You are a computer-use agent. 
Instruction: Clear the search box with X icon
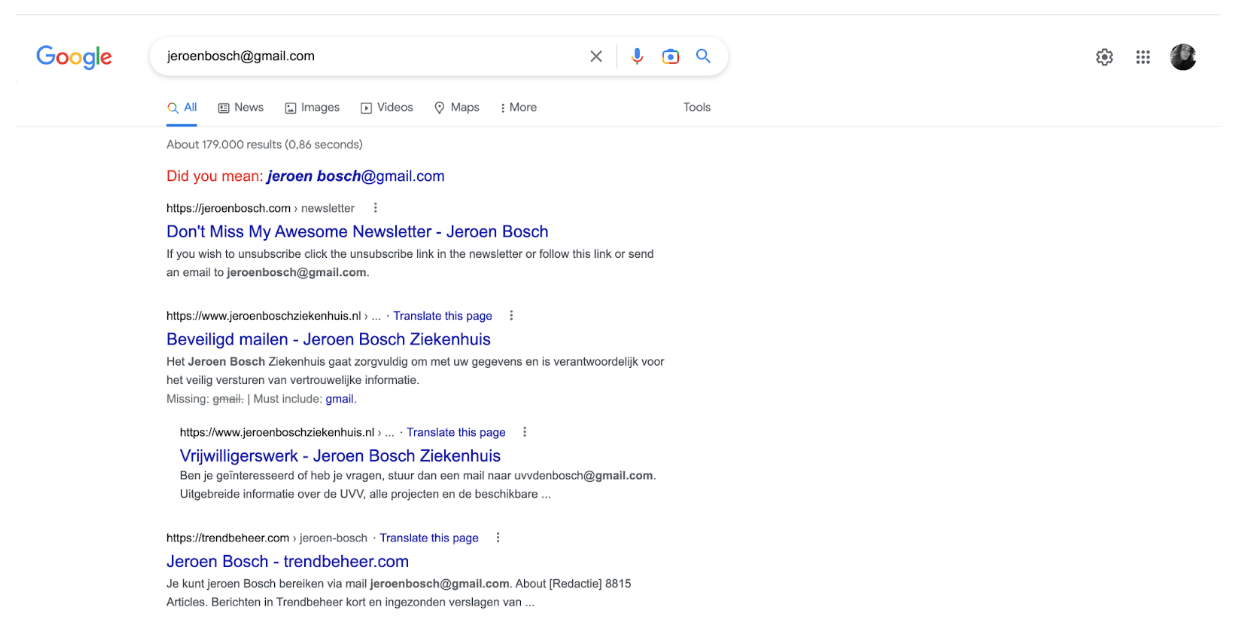coord(596,57)
